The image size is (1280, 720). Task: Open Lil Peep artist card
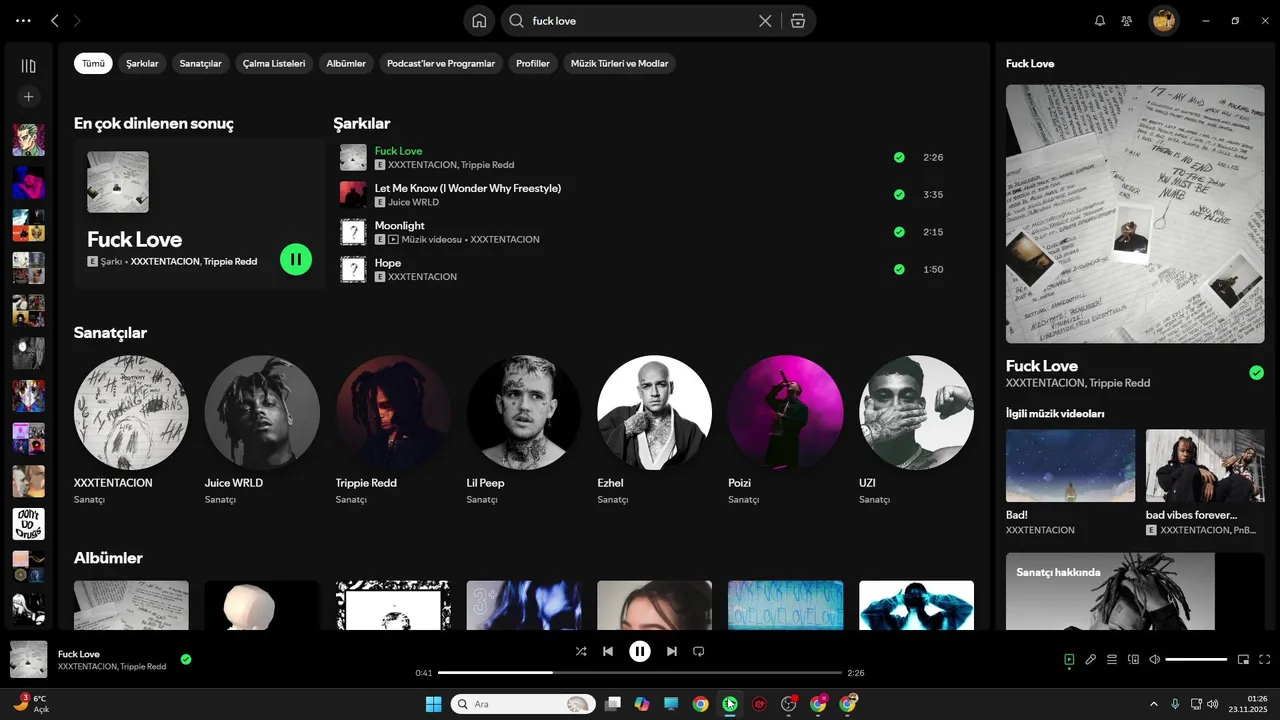tap(524, 430)
